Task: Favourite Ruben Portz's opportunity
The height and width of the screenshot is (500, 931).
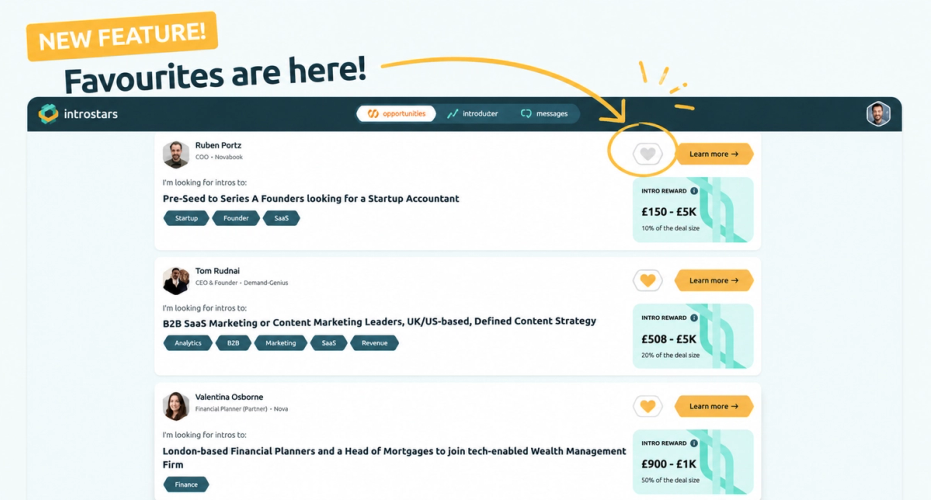Action: (x=647, y=154)
